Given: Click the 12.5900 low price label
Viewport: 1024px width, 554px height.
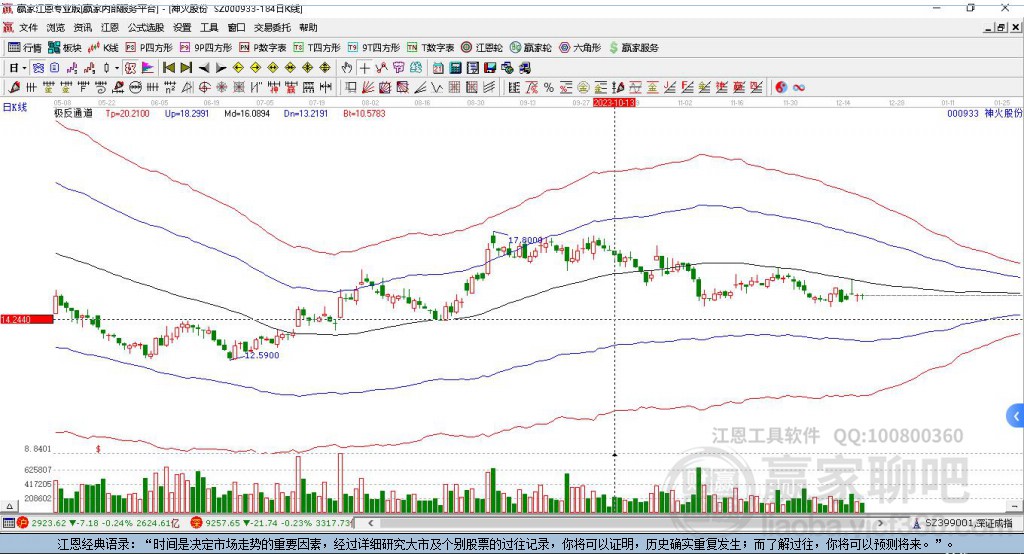Looking at the screenshot, I should tap(262, 355).
